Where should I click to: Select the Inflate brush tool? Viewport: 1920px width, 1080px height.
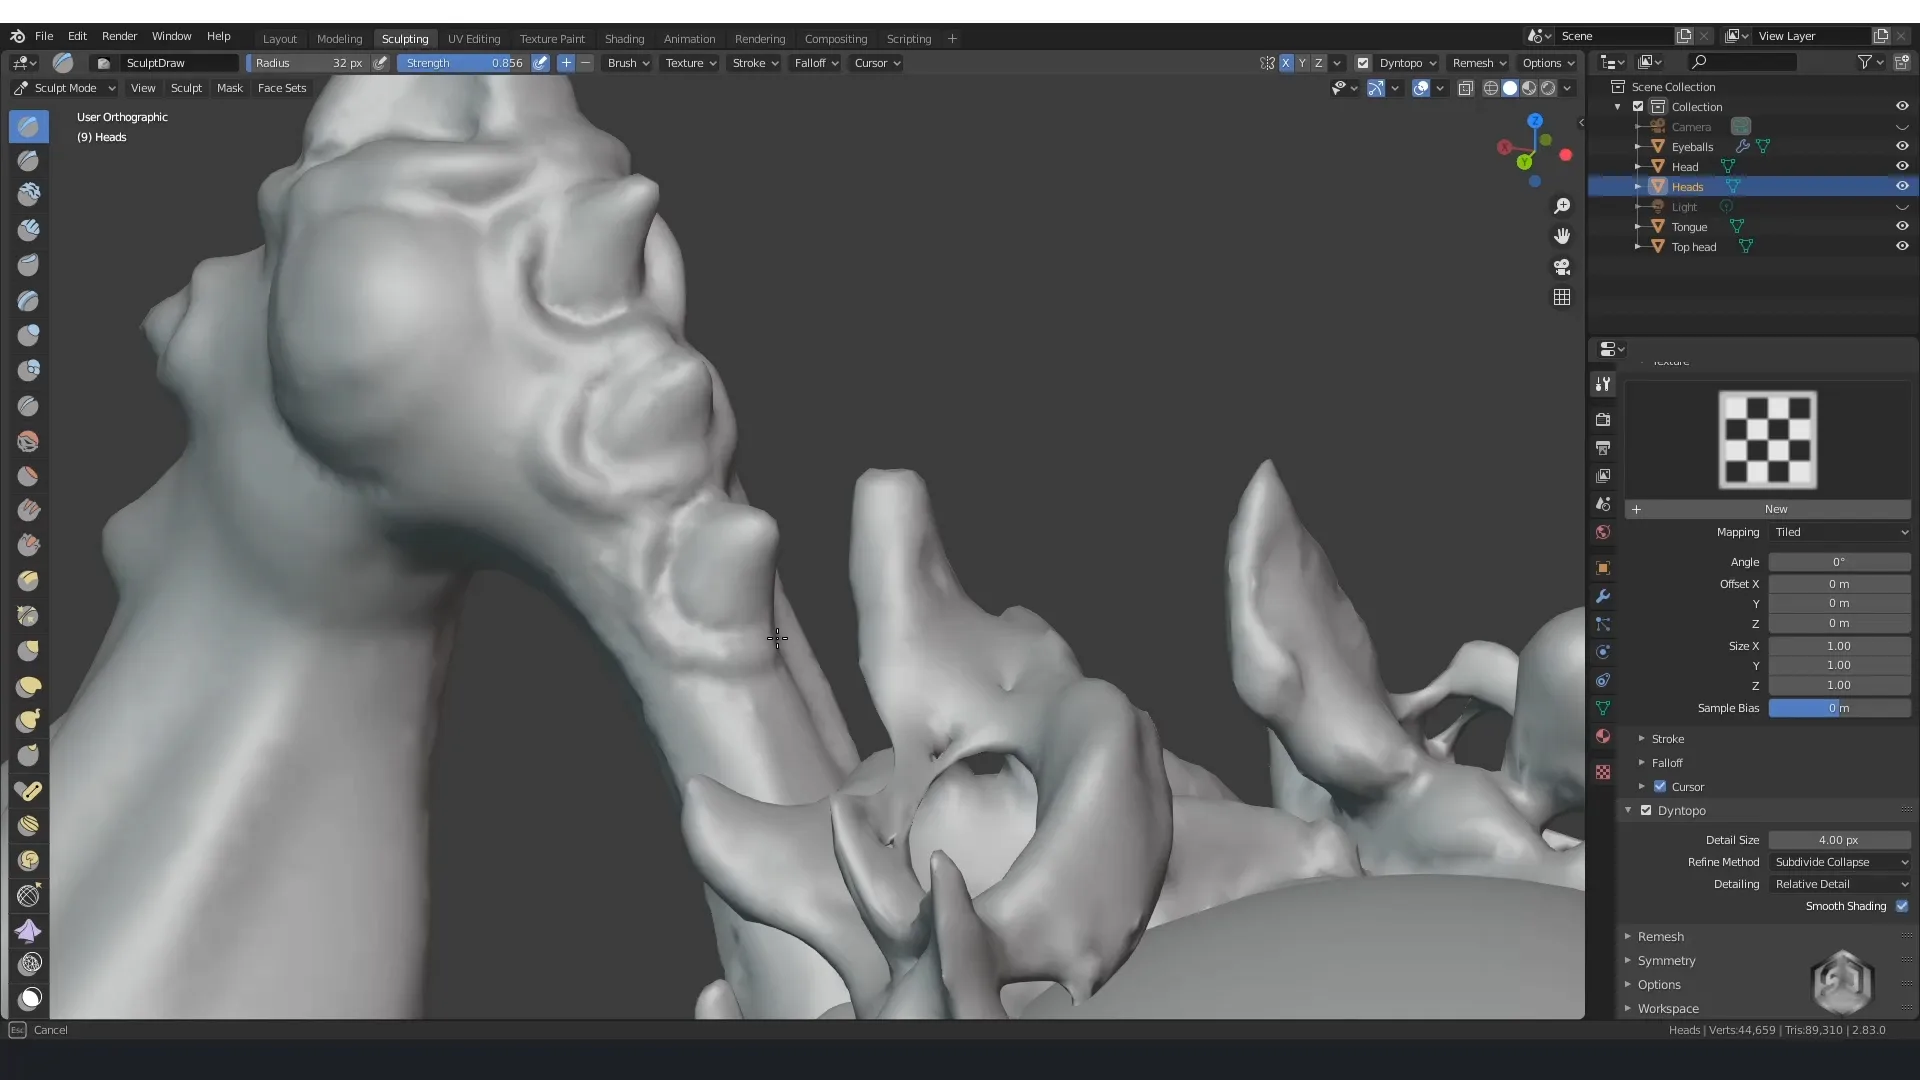point(29,335)
